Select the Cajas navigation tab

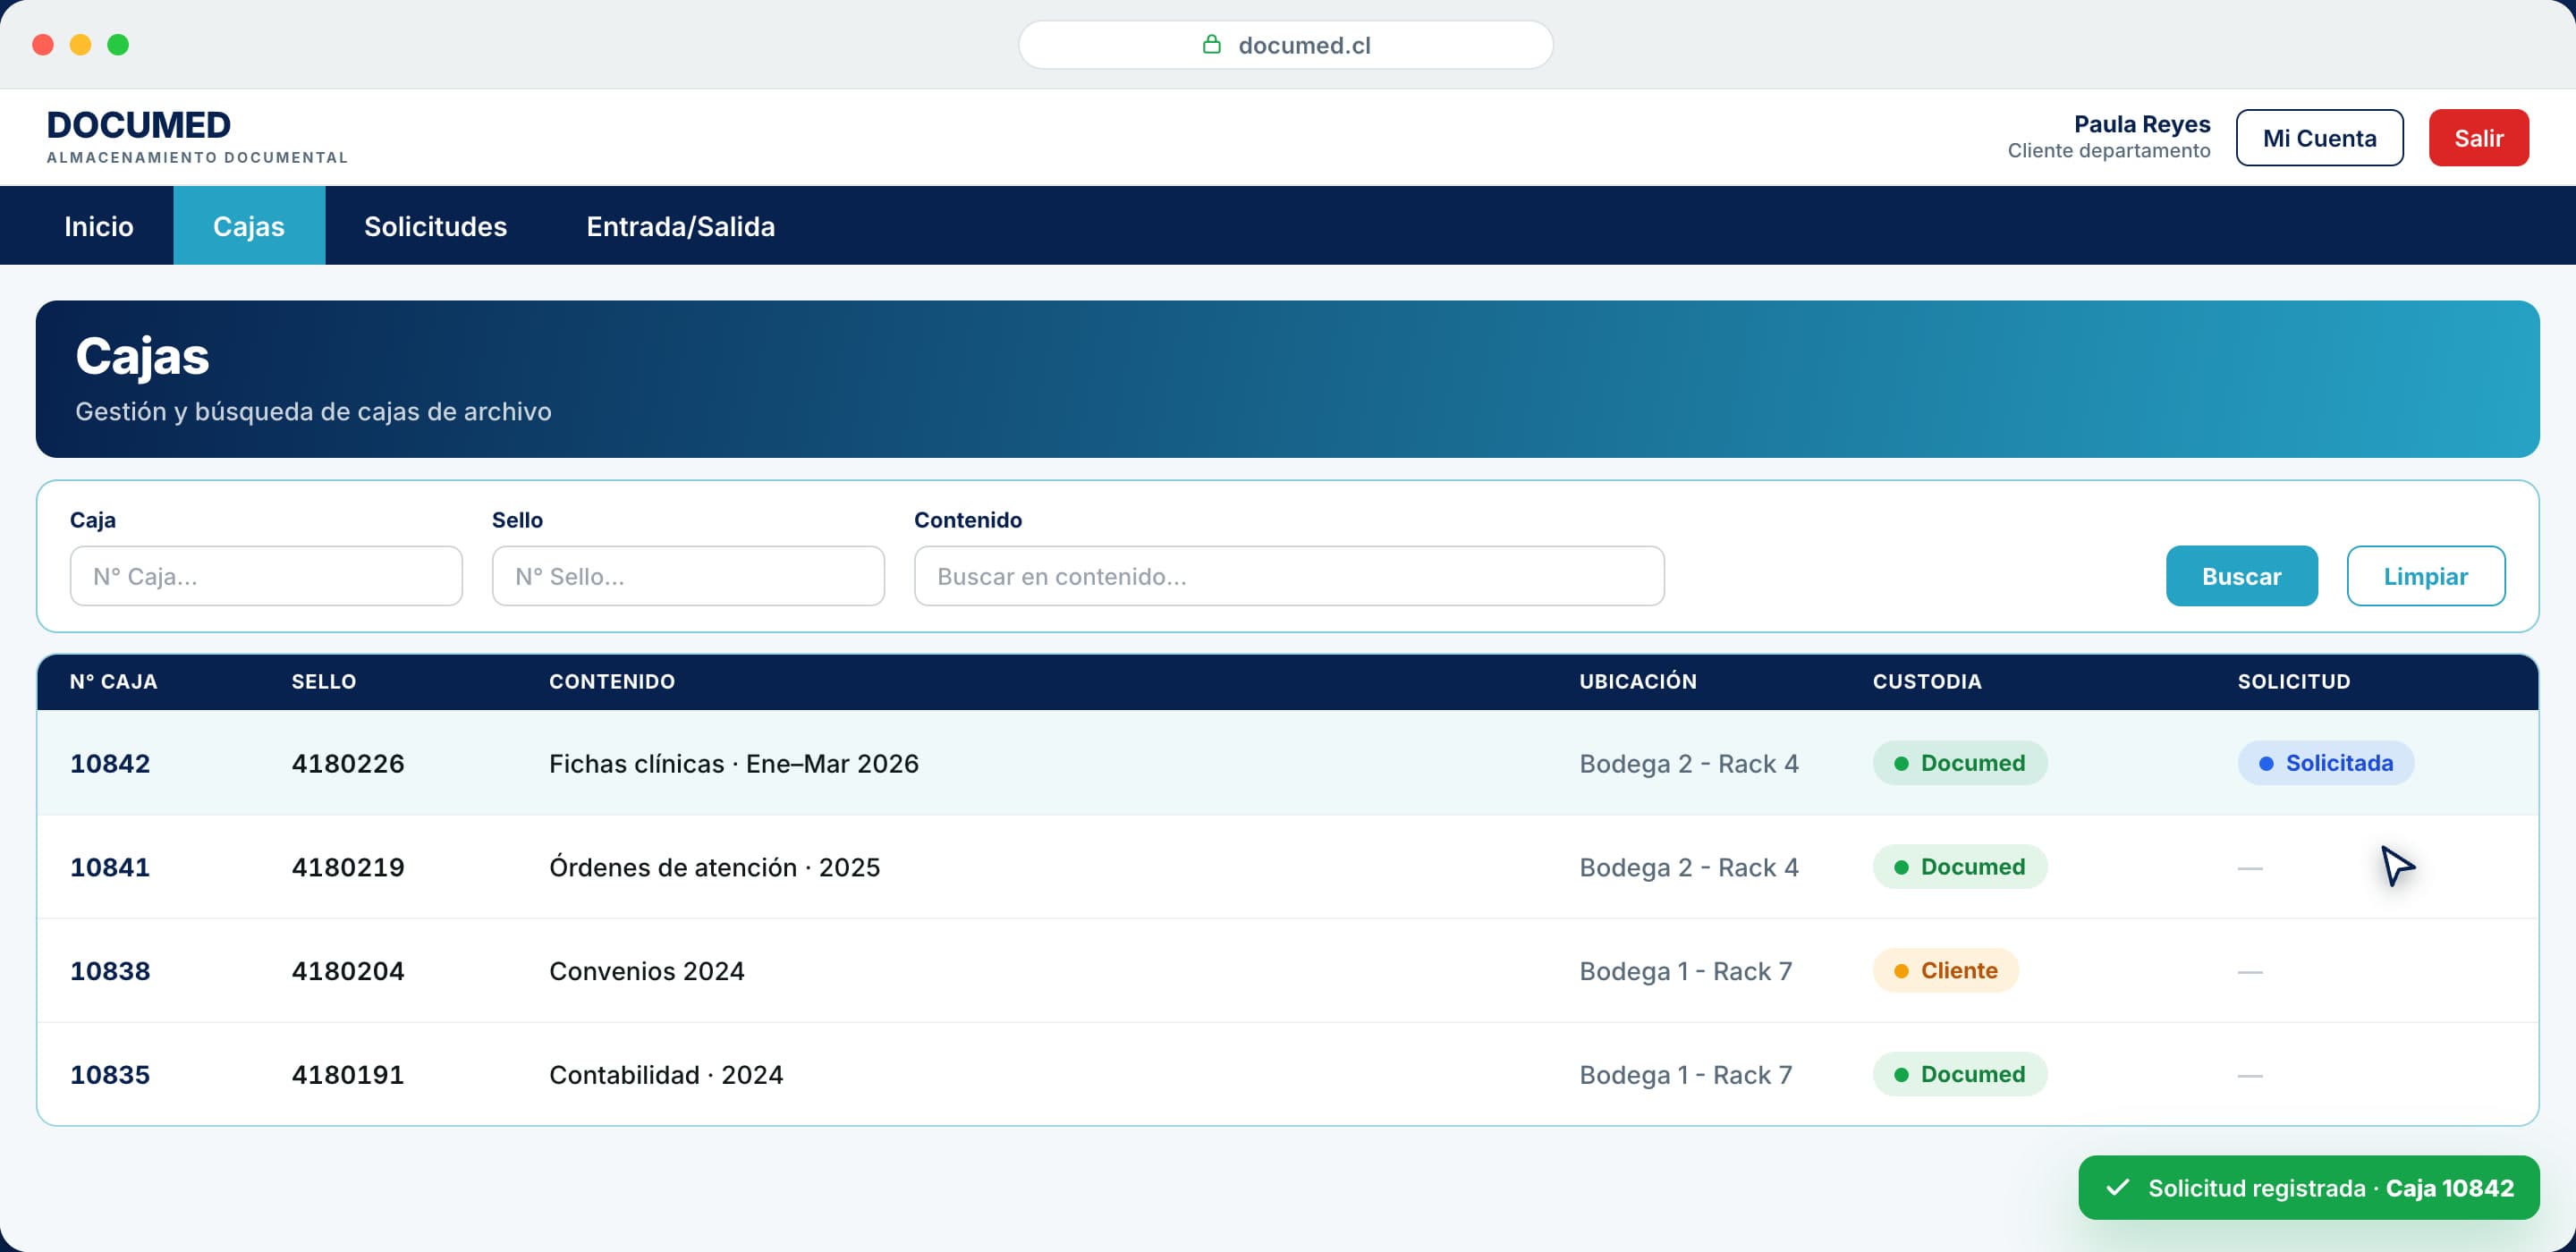249,226
